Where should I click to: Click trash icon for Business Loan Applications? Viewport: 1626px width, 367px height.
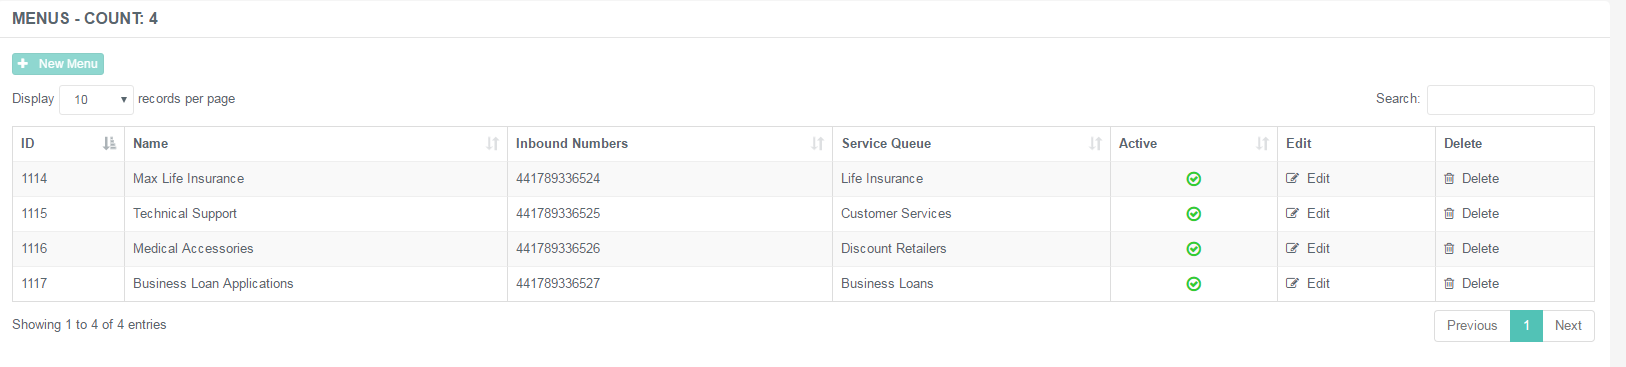point(1449,283)
